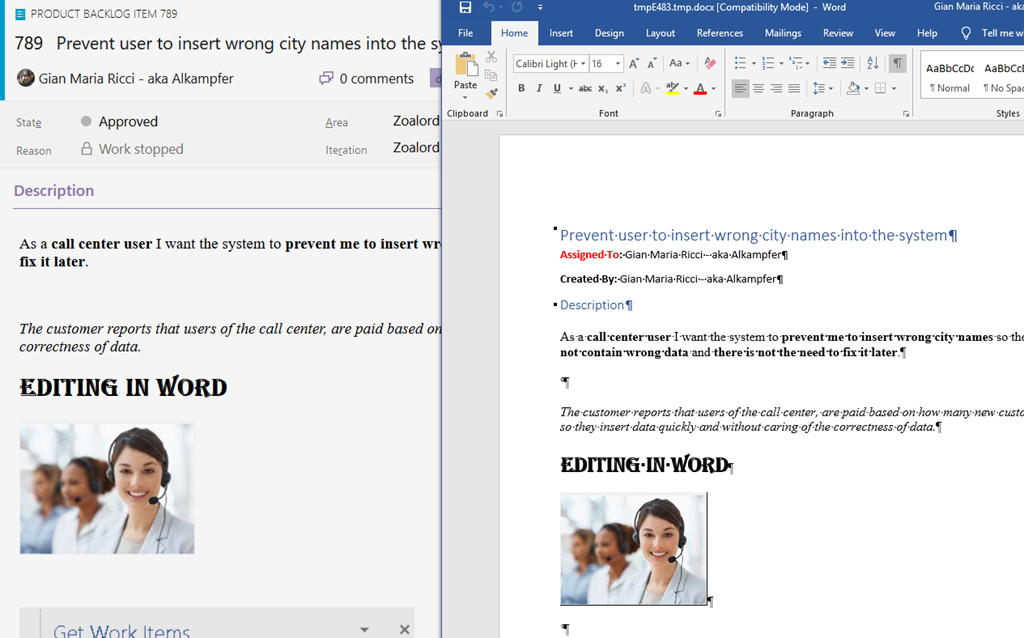Open the Text Highlight Color swatch

pyautogui.click(x=673, y=89)
